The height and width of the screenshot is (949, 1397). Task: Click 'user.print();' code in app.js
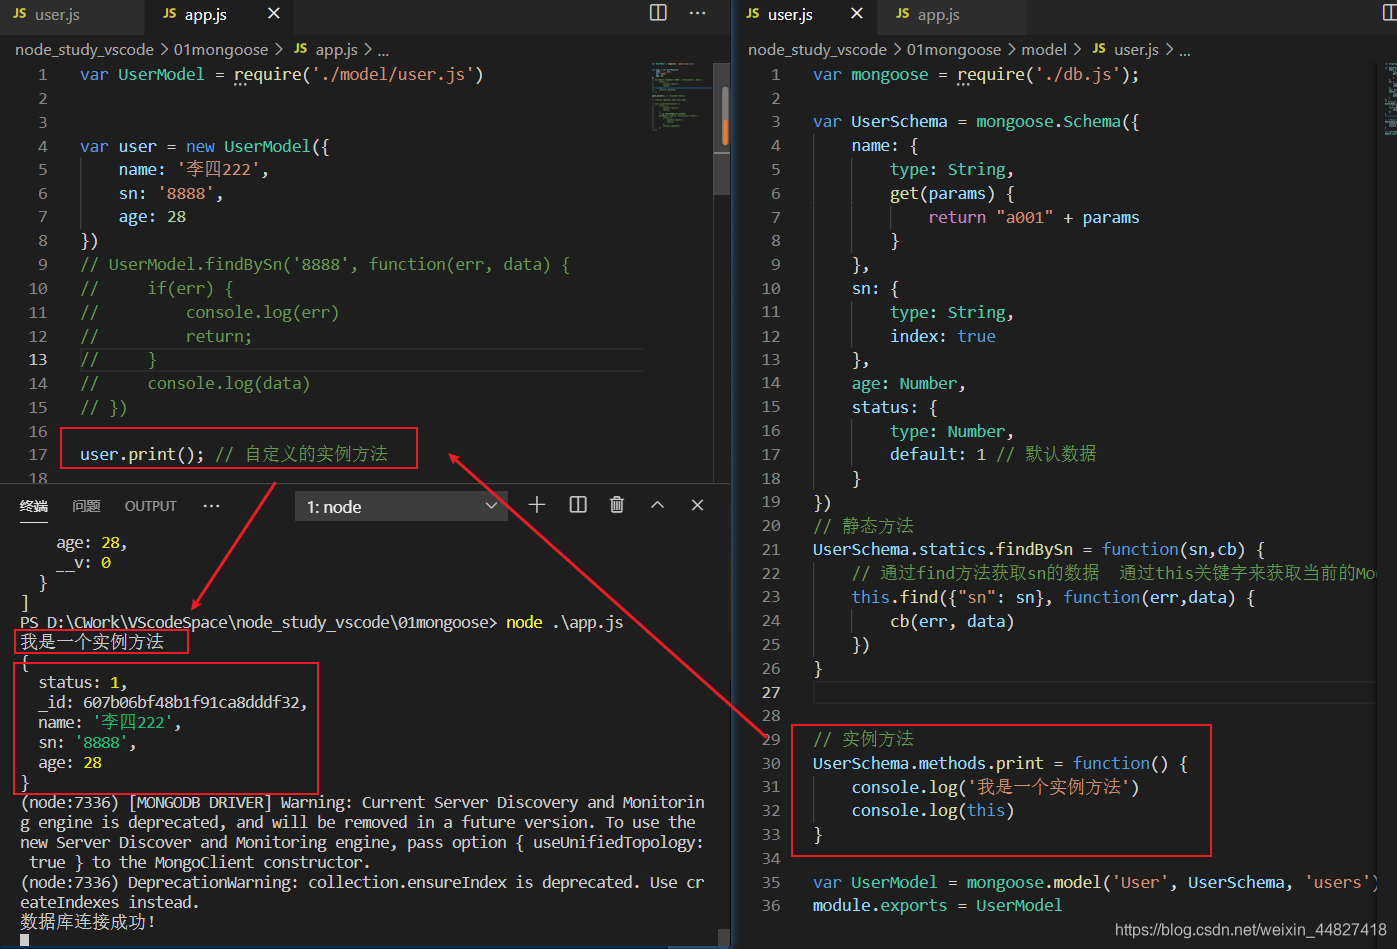(142, 454)
